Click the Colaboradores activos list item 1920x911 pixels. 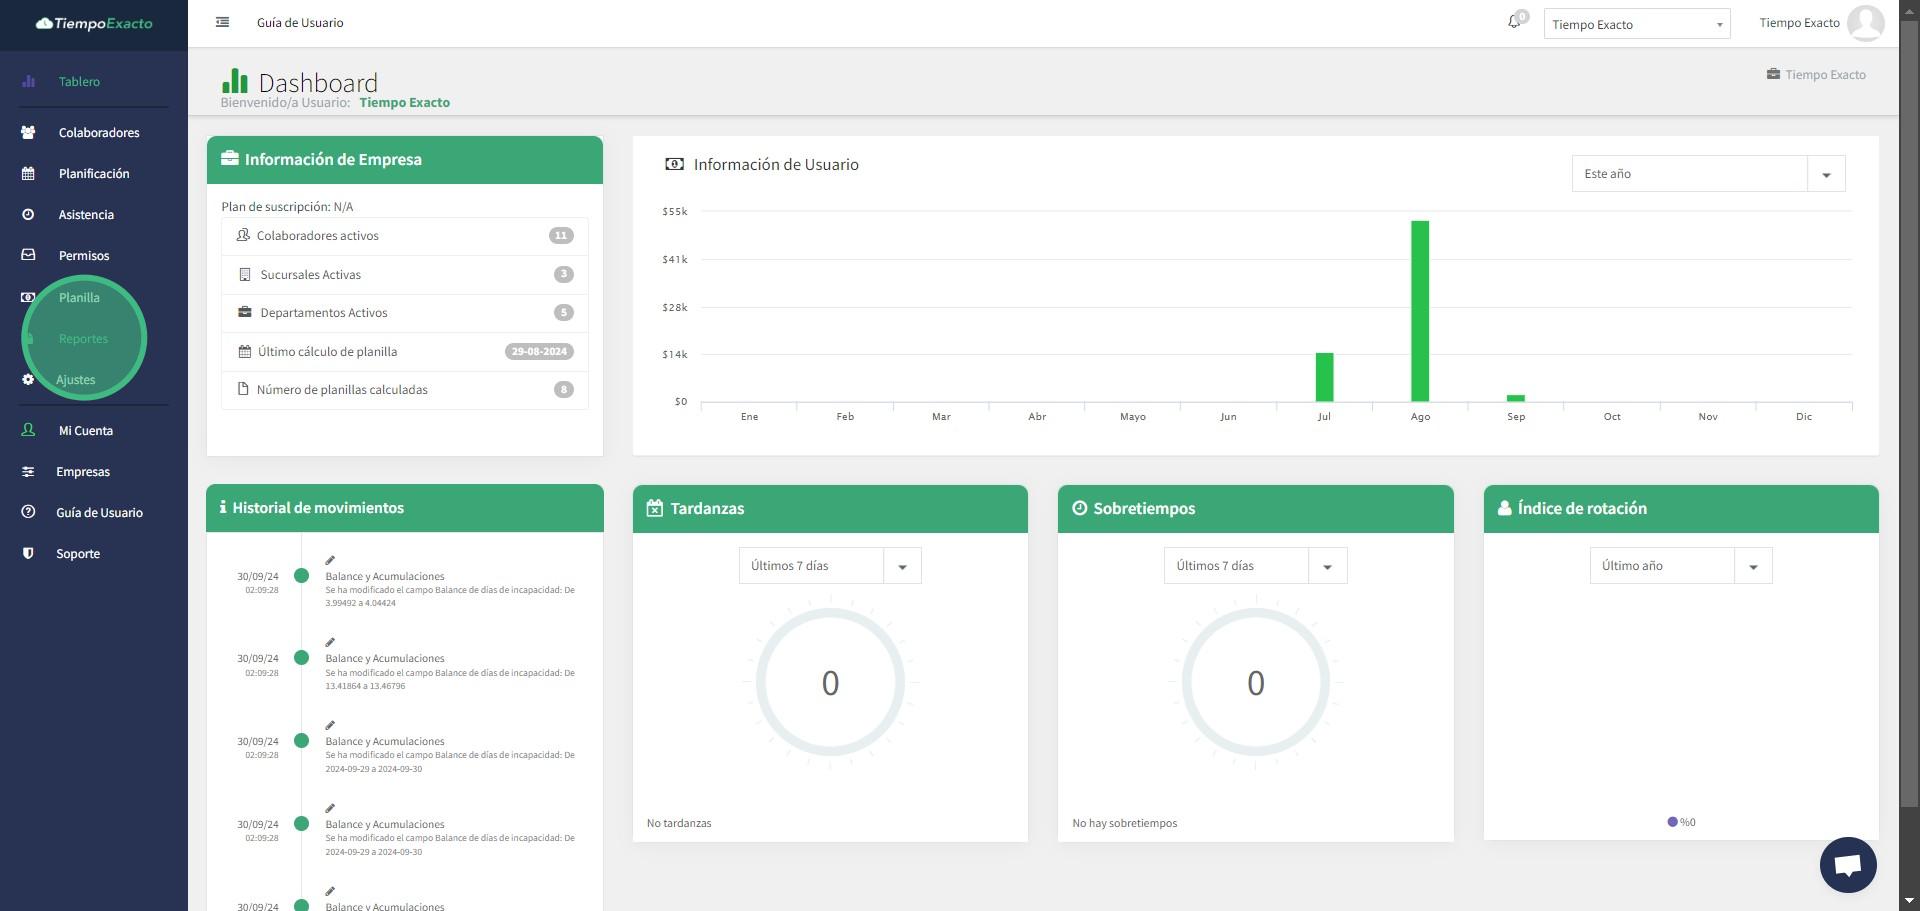(x=404, y=236)
